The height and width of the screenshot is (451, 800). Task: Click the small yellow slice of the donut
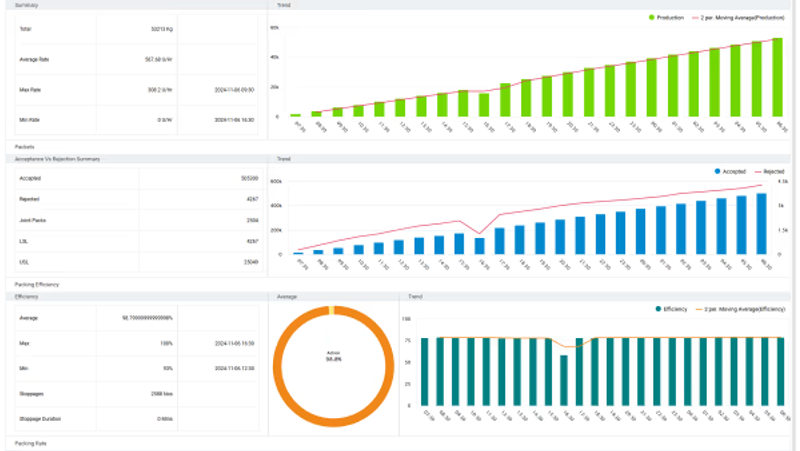(x=332, y=310)
